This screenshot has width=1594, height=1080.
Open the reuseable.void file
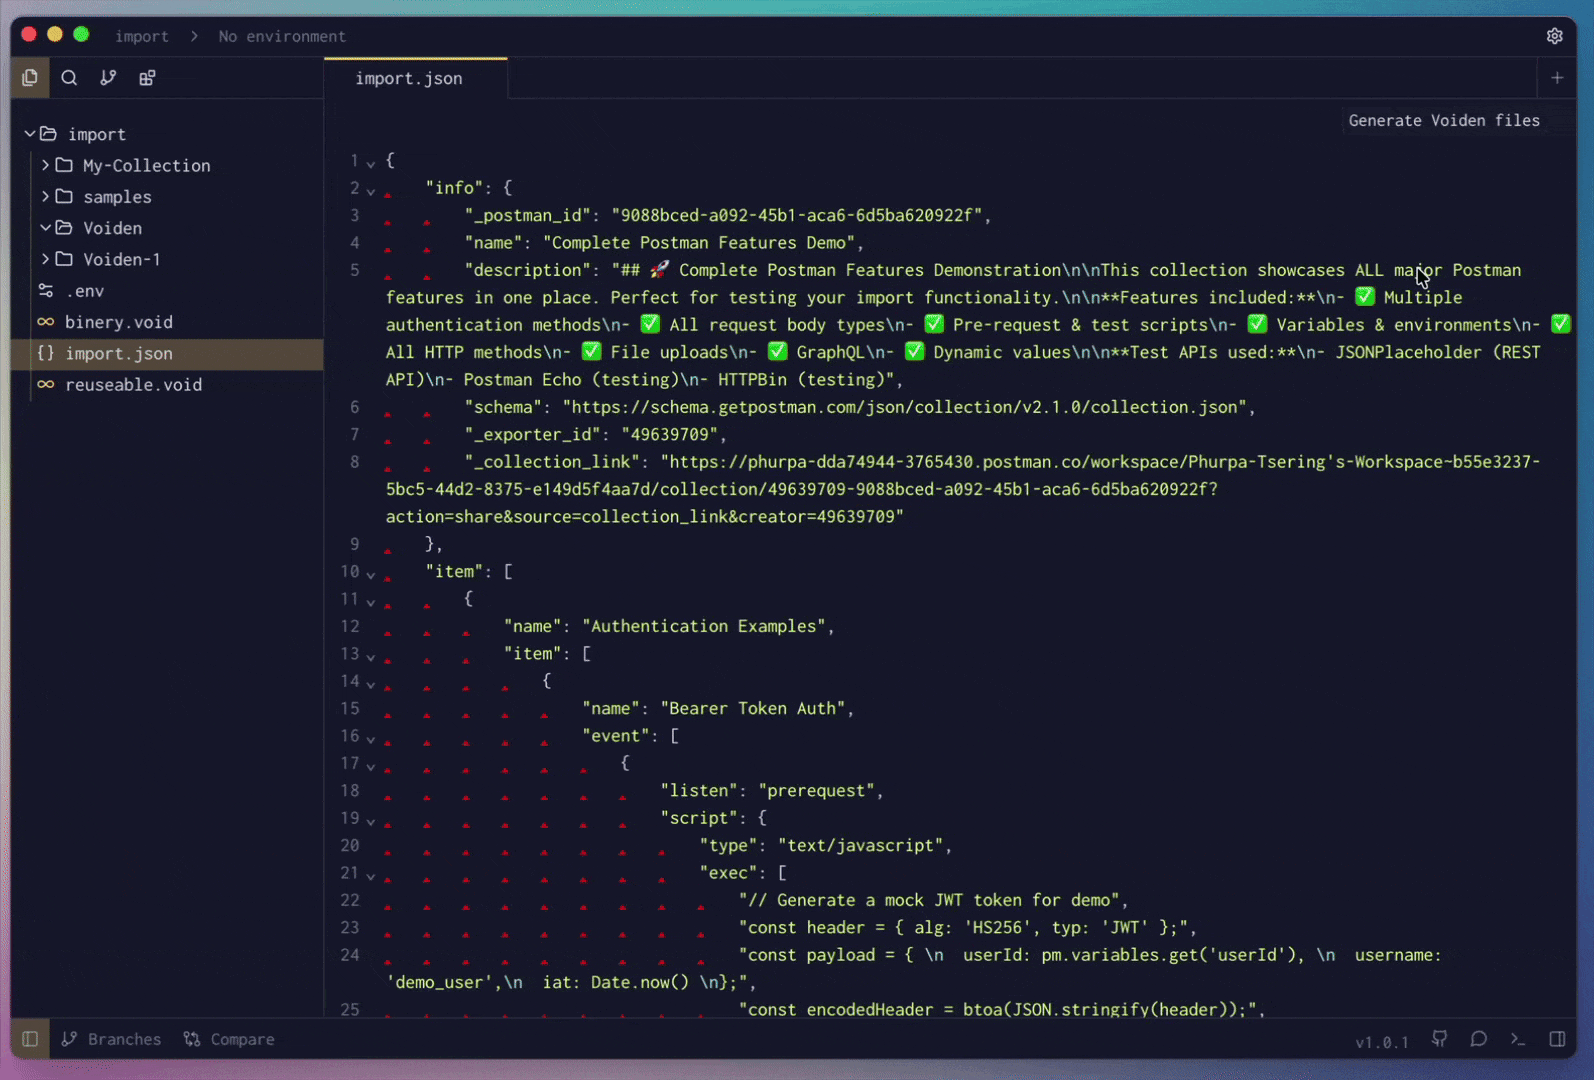[133, 385]
